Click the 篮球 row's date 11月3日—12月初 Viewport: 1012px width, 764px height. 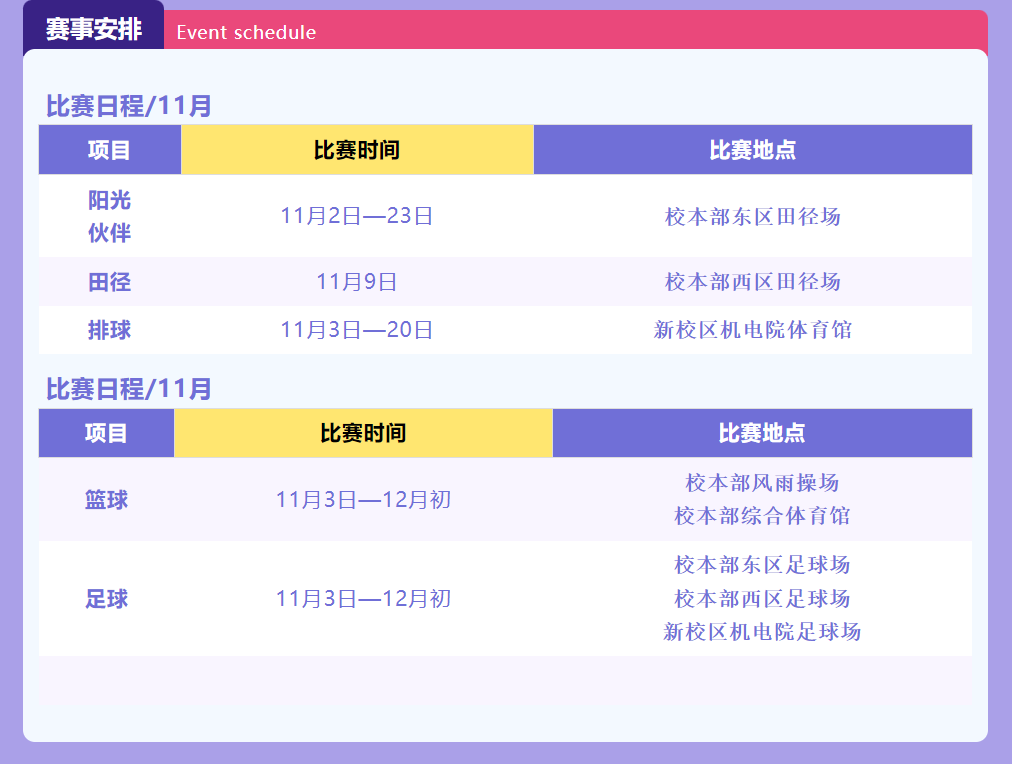coord(363,499)
